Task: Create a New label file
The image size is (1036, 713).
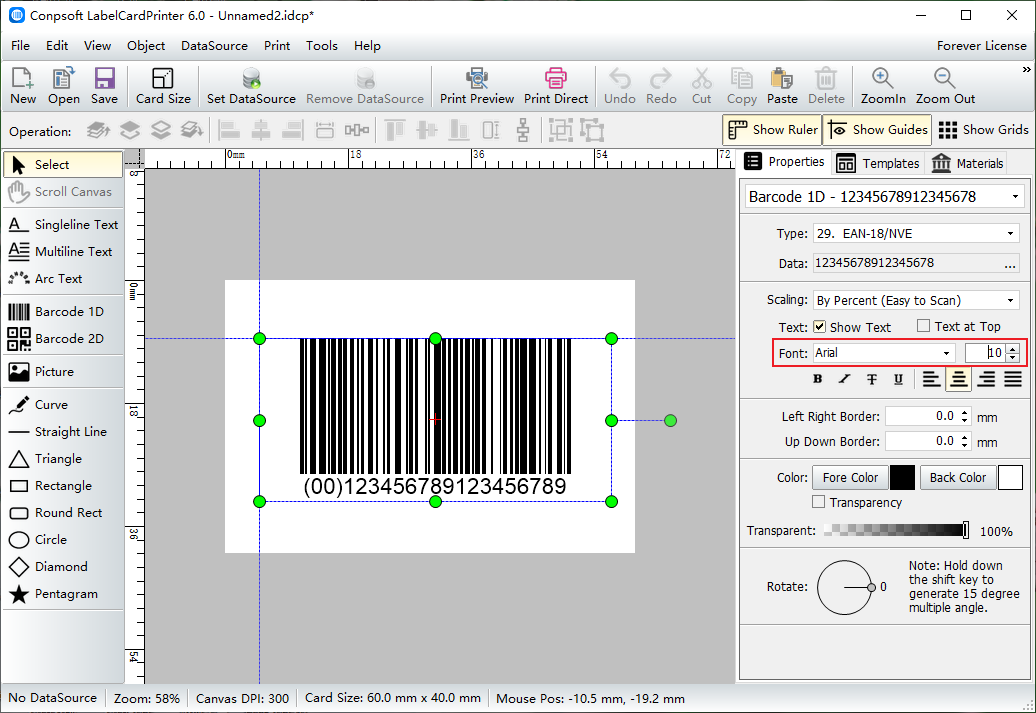Action: point(23,86)
